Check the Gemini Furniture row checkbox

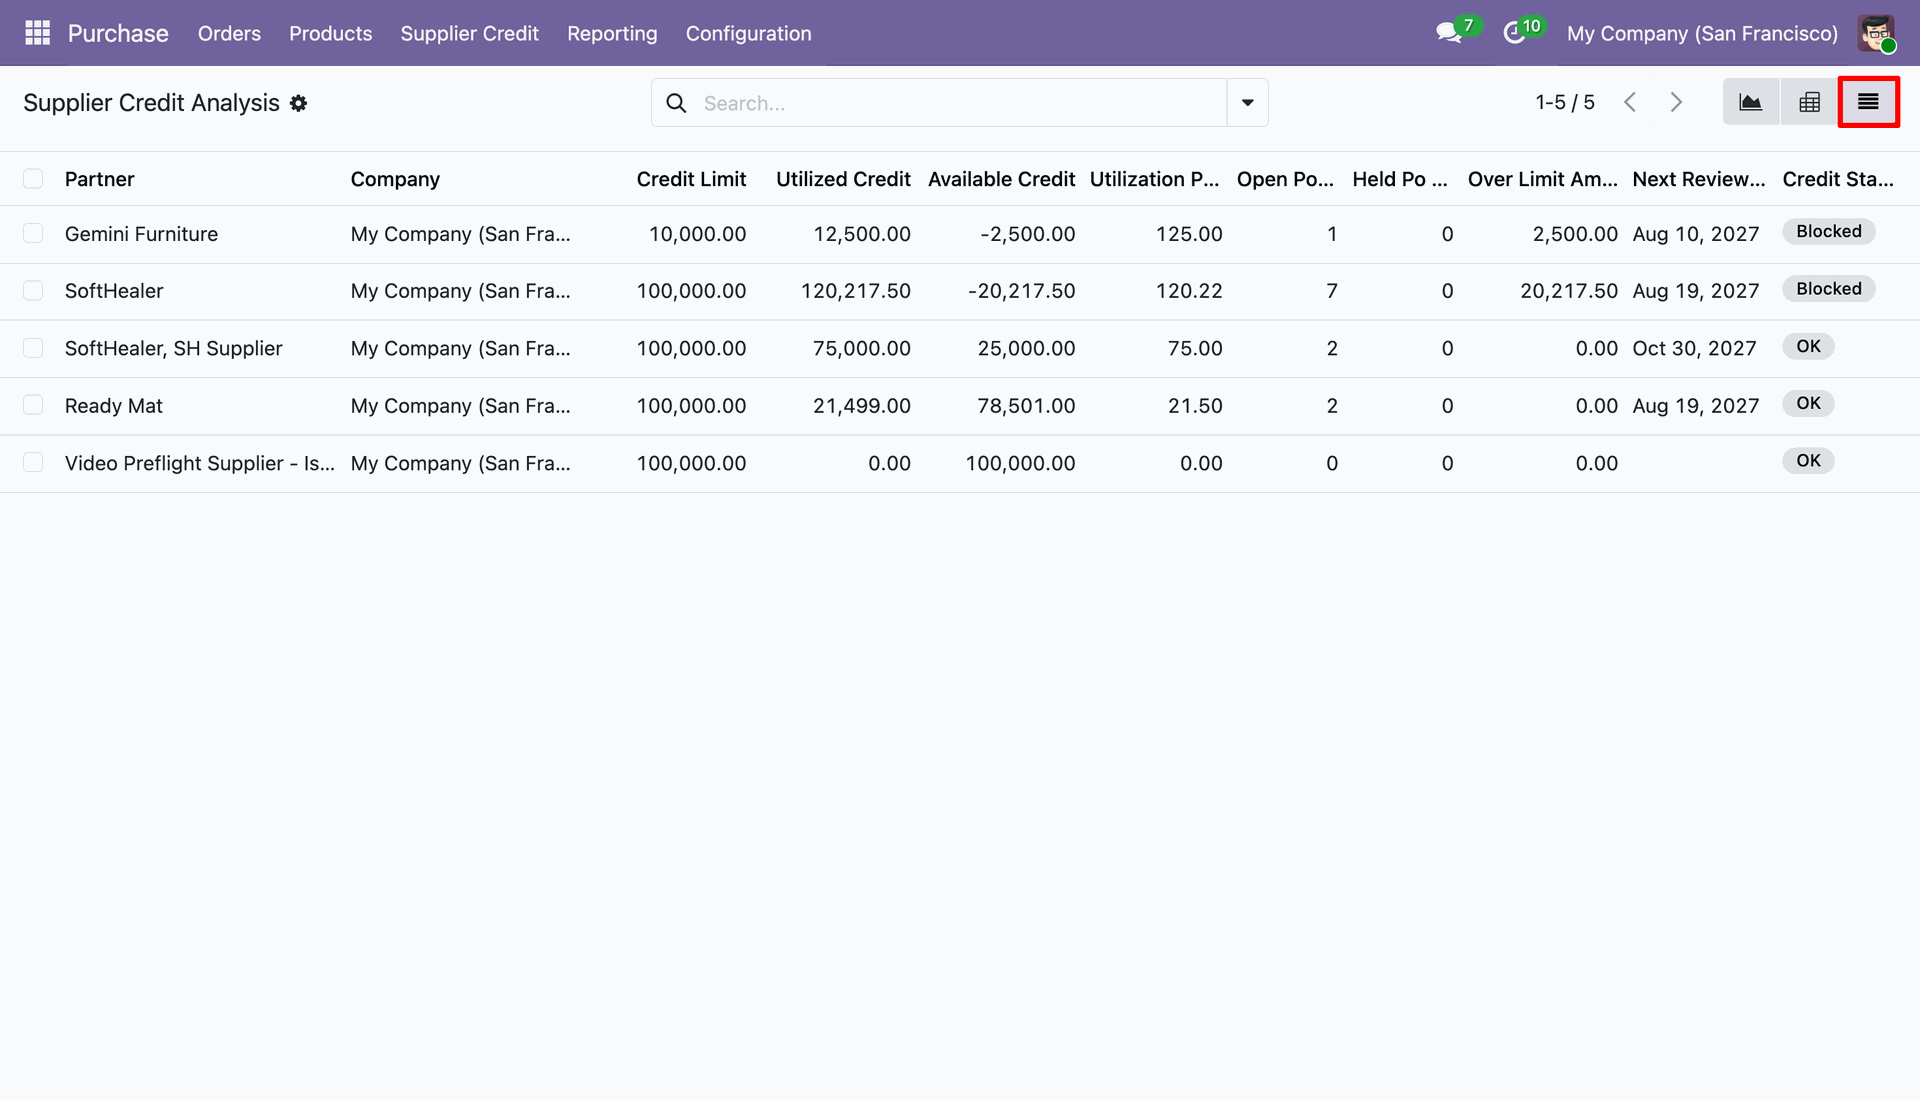coord(33,234)
